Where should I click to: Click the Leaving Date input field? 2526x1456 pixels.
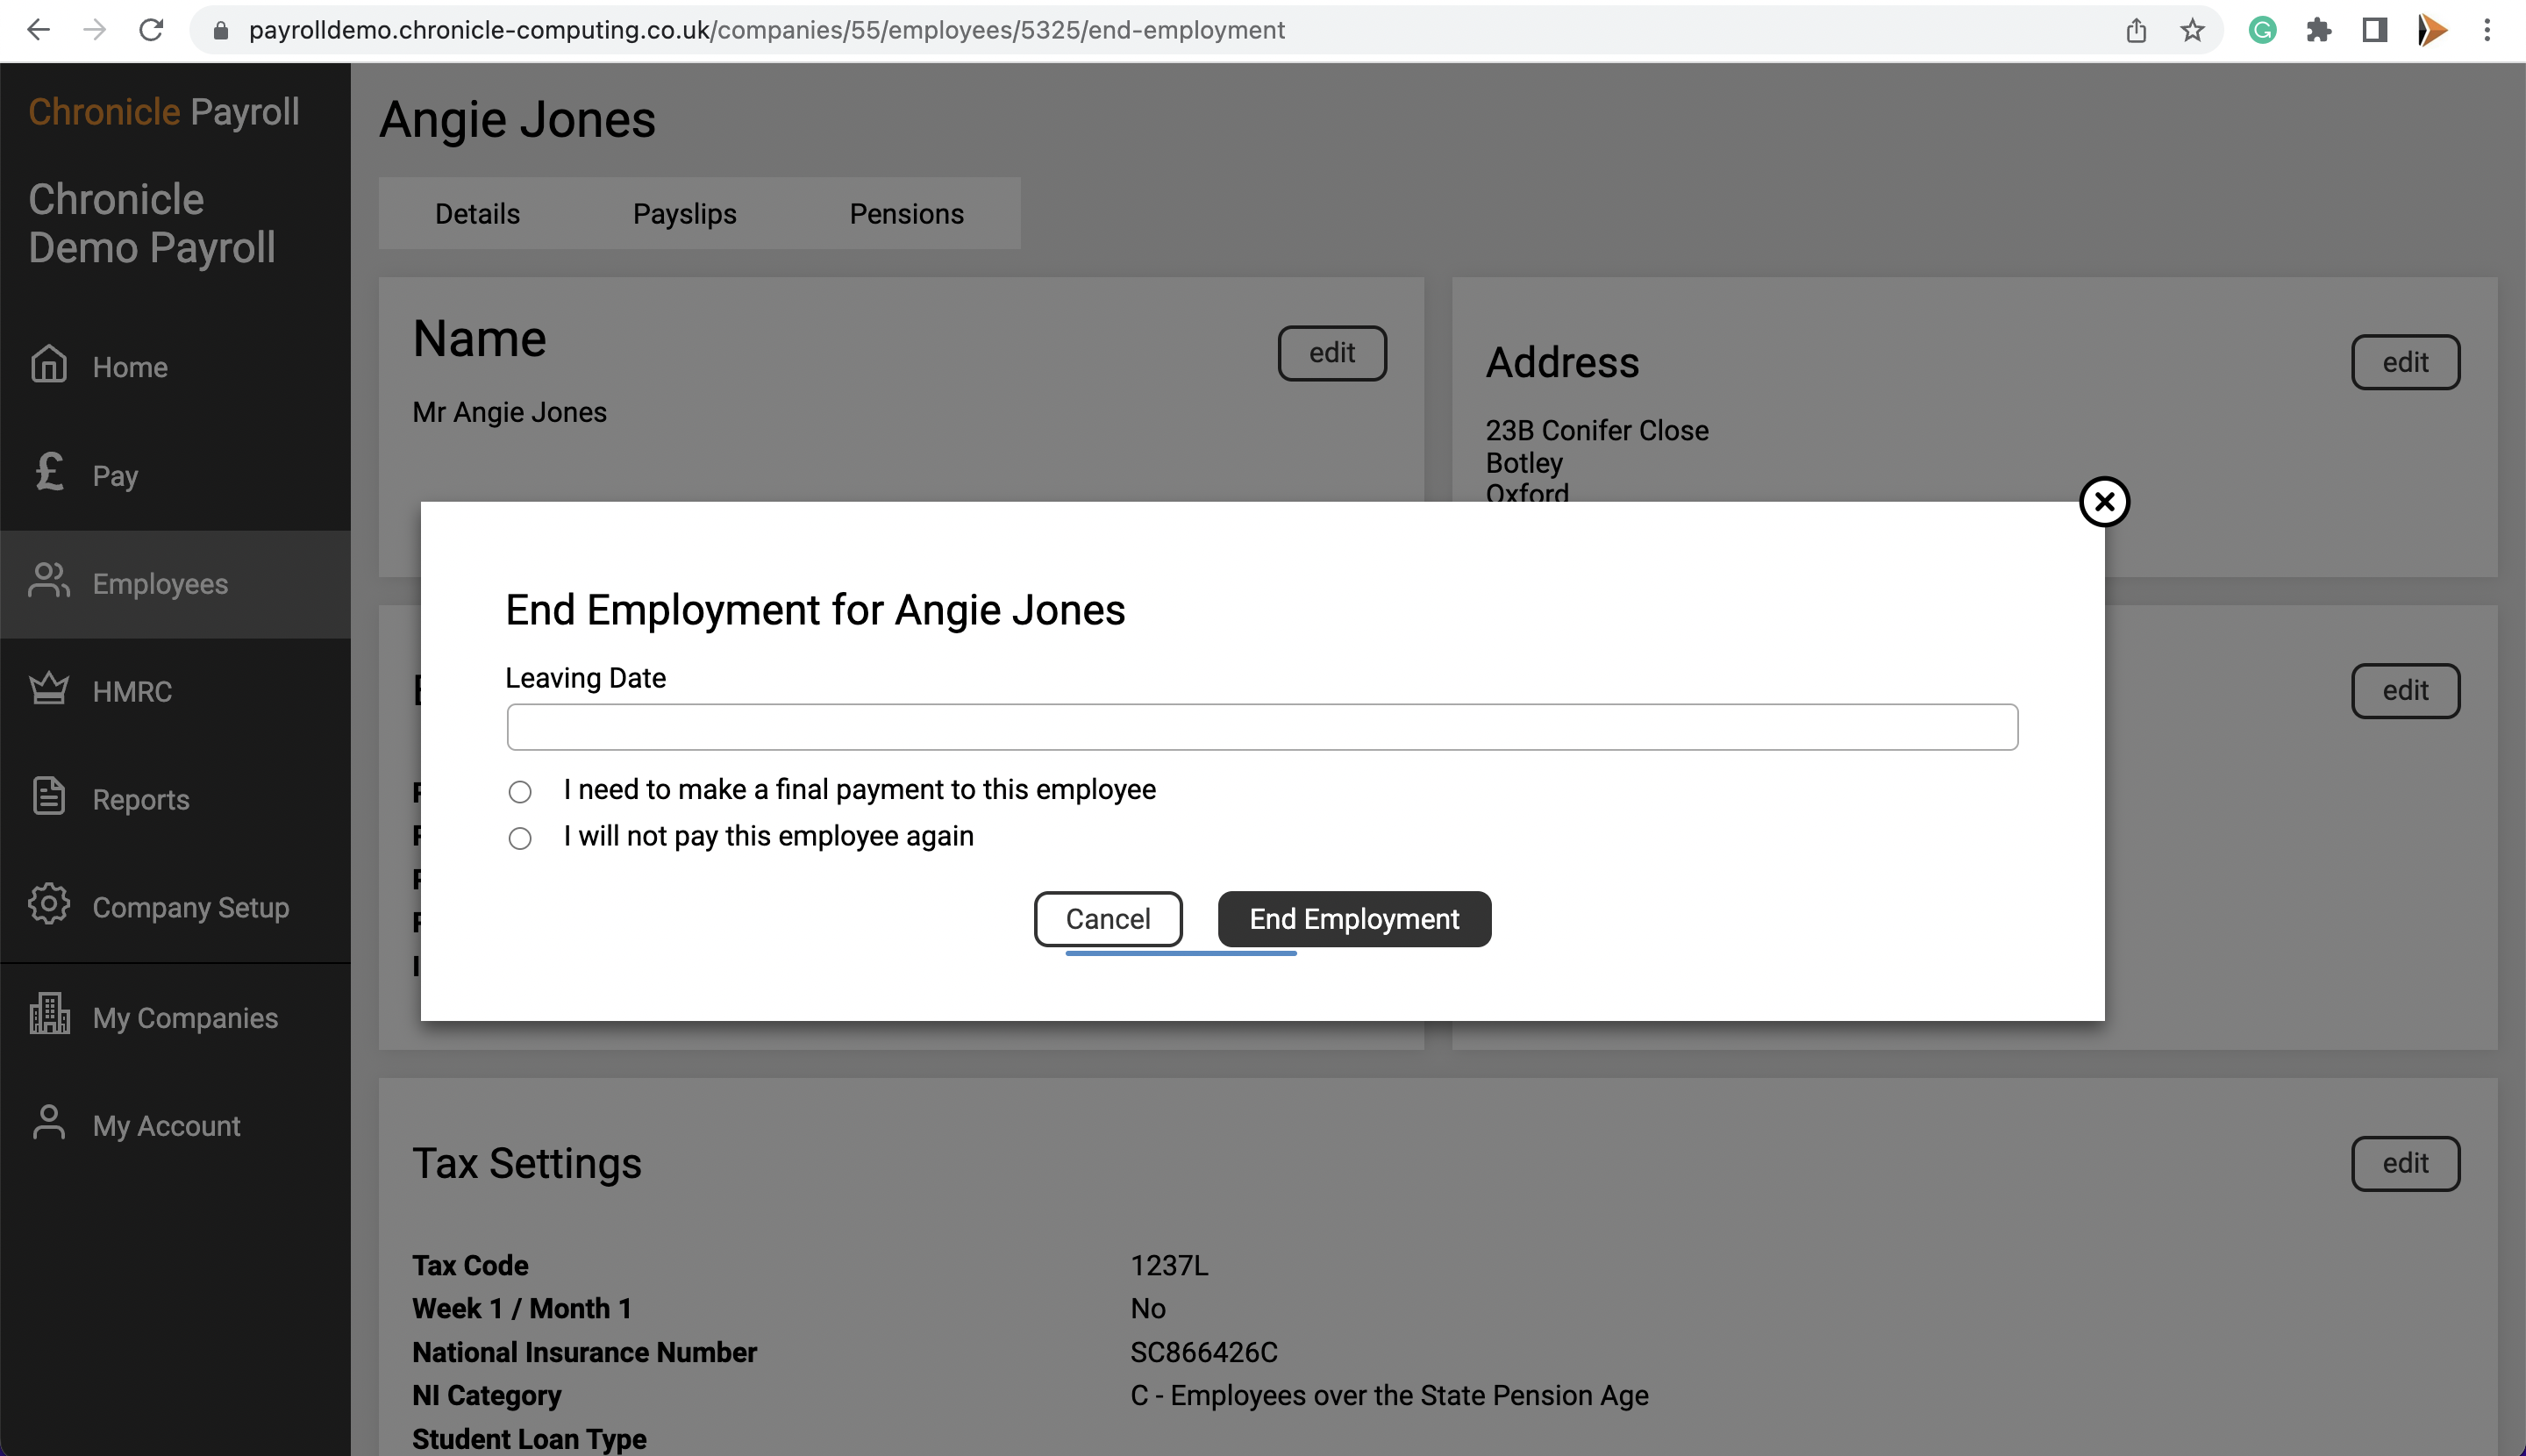[x=1262, y=727]
